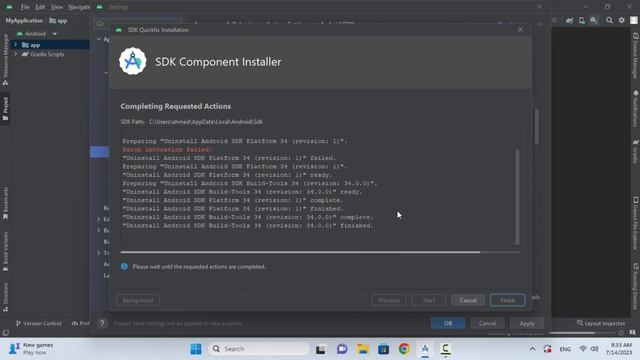Click the SDK Manager toolbar icon

[x=594, y=20]
